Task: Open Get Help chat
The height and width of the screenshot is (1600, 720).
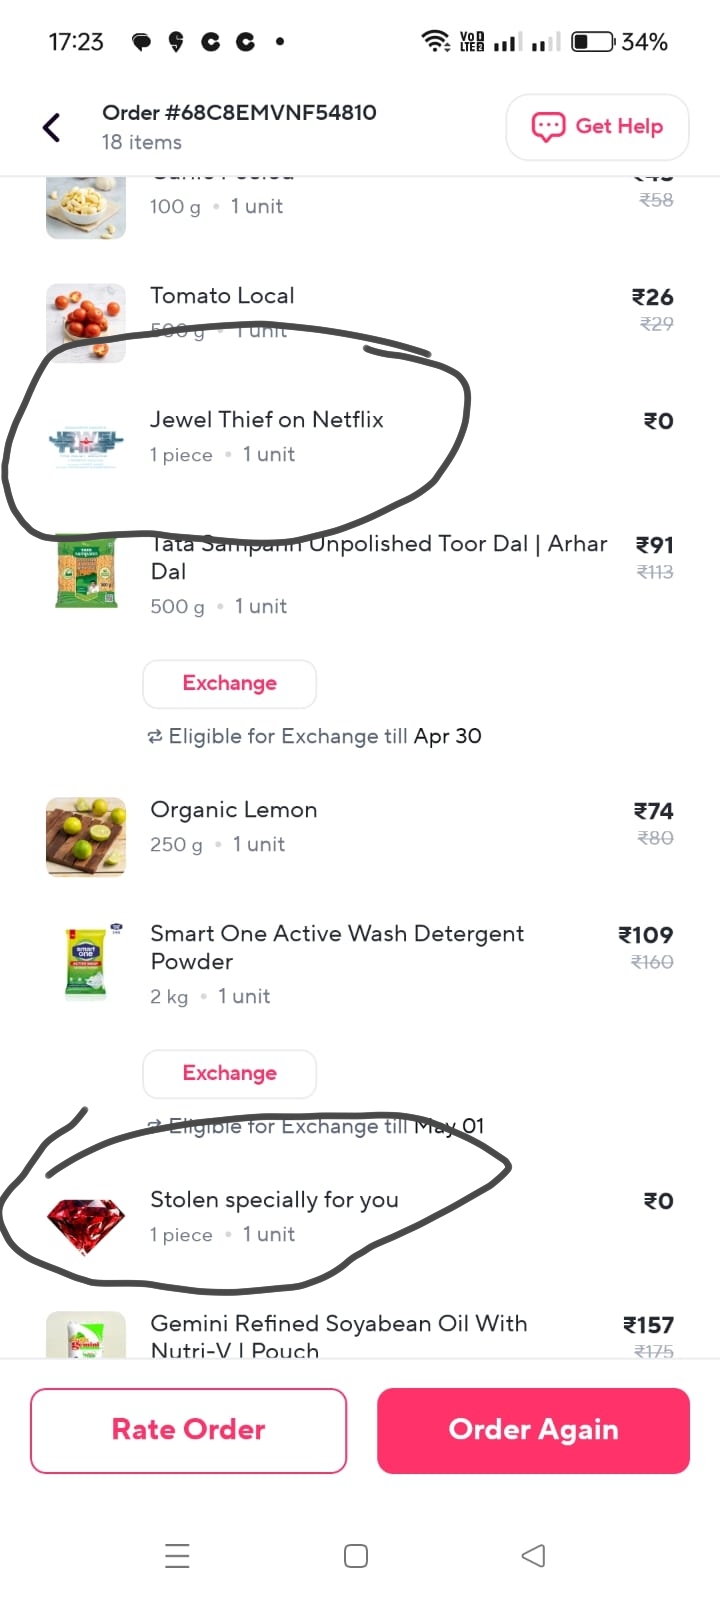Action: 597,127
